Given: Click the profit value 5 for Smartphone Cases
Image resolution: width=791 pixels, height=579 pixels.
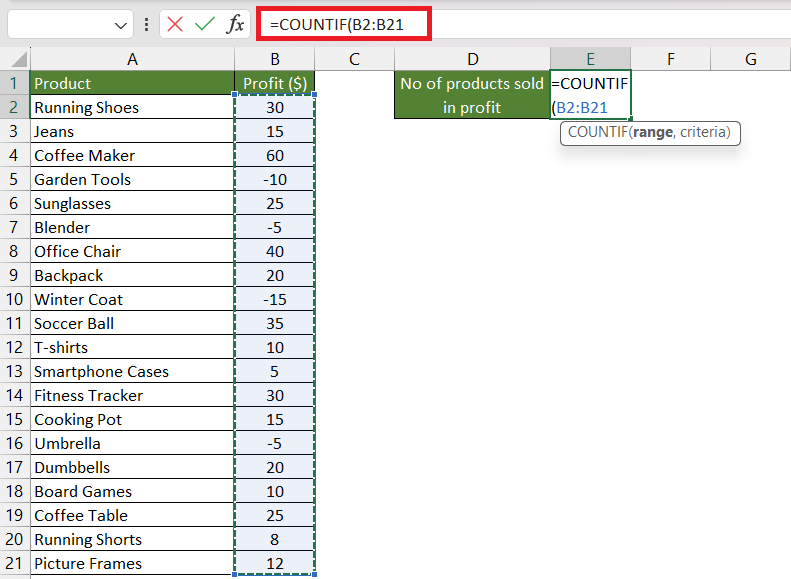Looking at the screenshot, I should [x=274, y=371].
